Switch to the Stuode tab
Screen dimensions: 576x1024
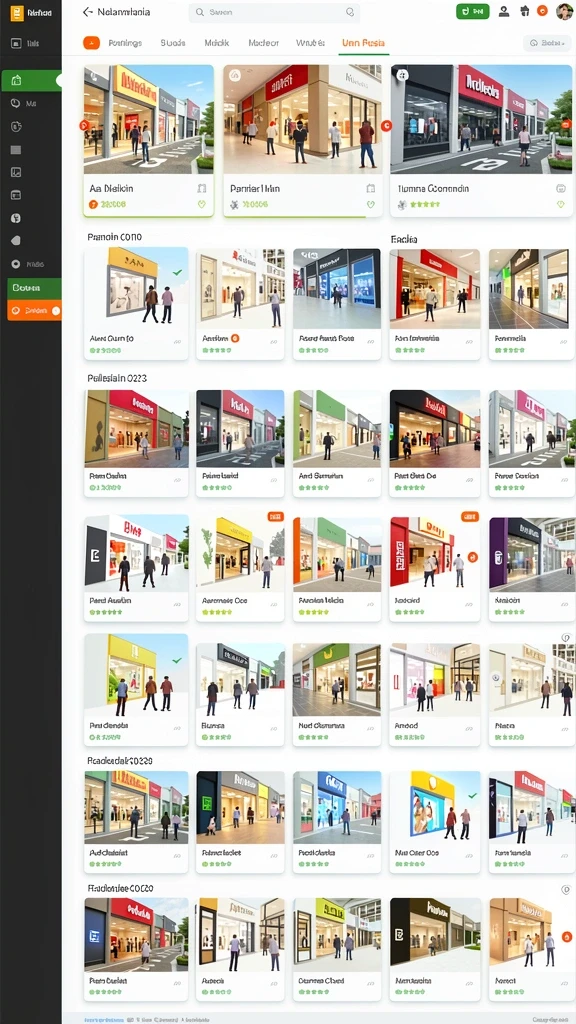click(x=173, y=43)
